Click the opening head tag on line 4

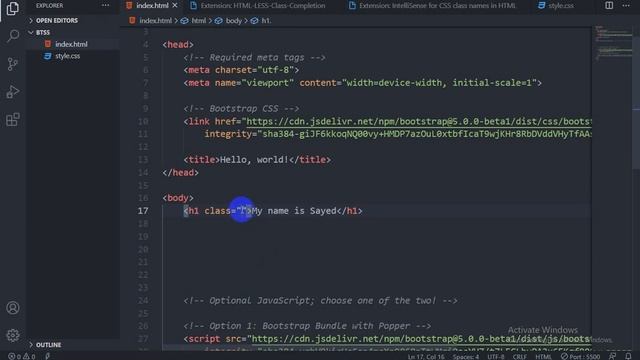178,44
